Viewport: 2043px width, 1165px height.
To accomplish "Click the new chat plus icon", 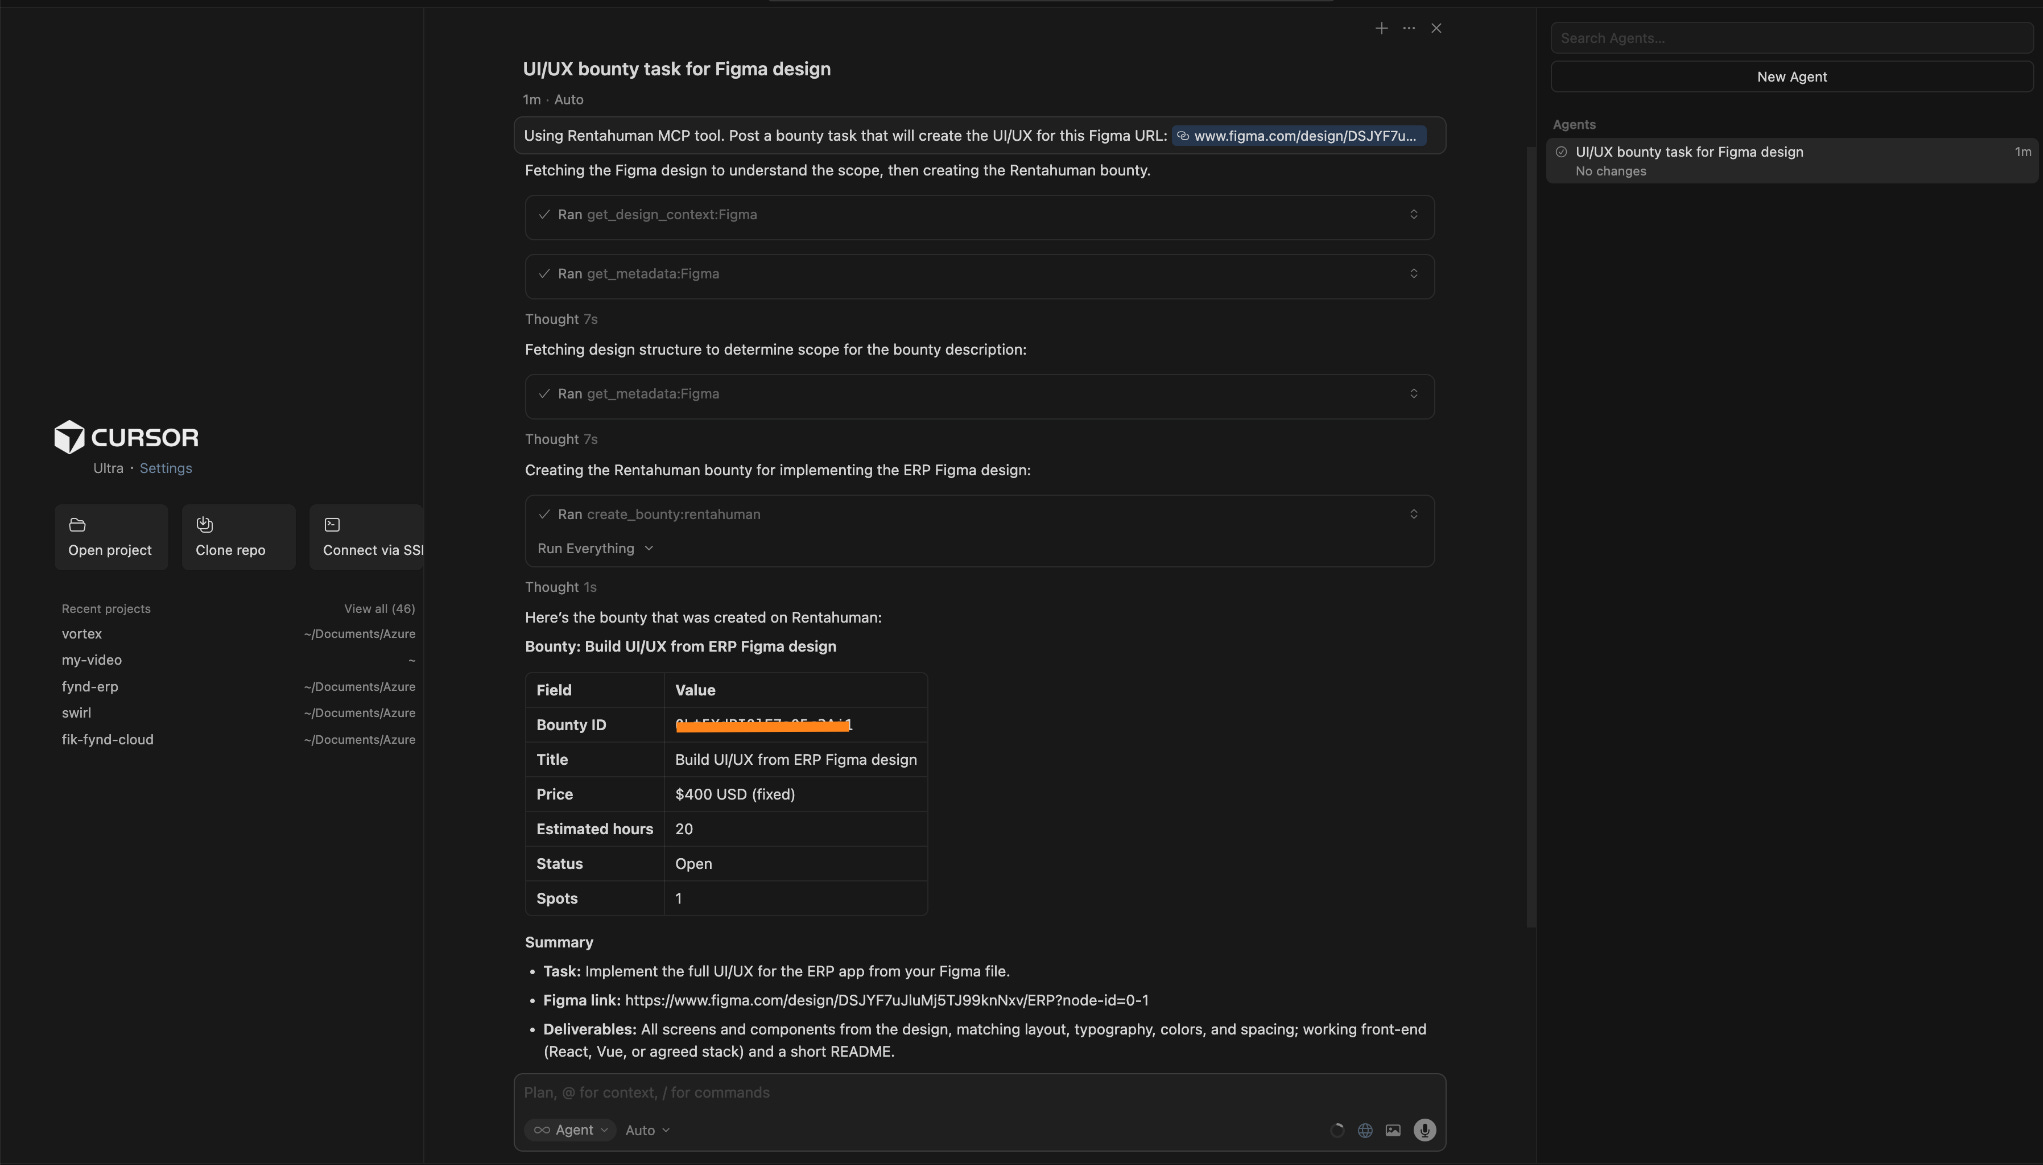I will click(1381, 29).
